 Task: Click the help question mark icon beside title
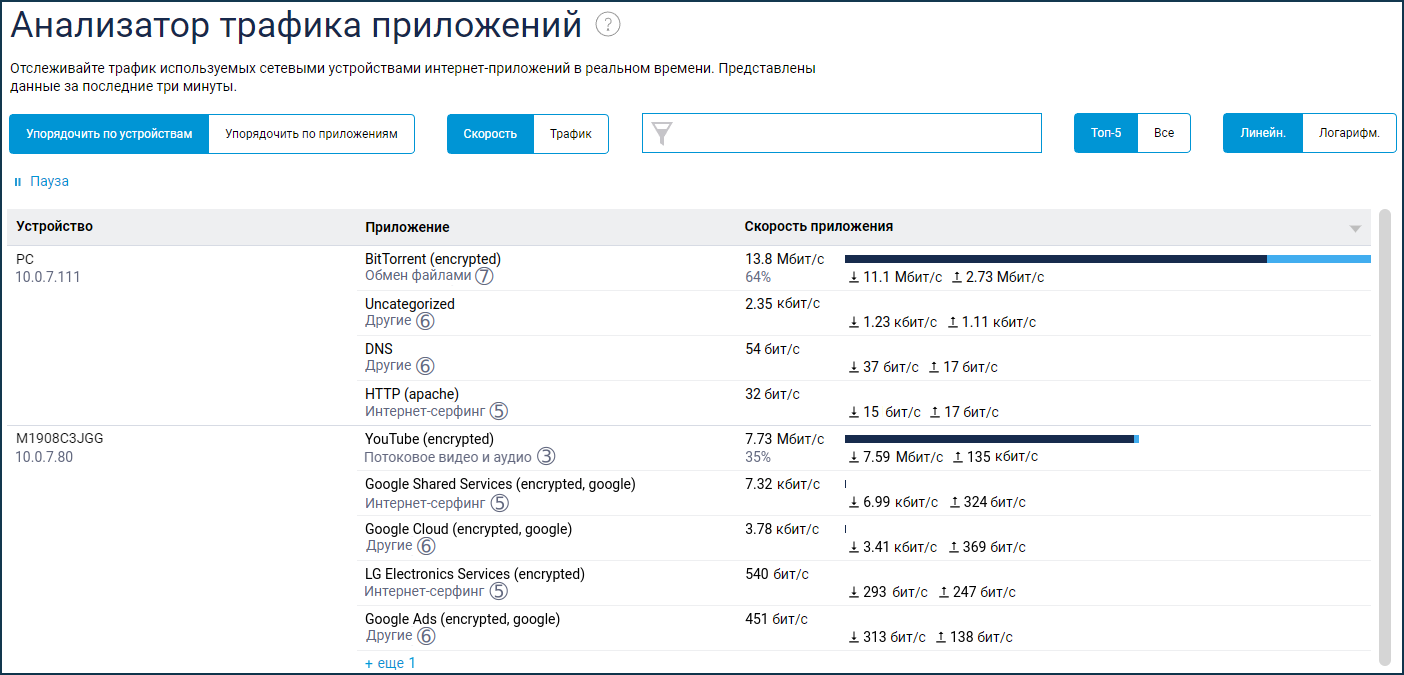[608, 25]
